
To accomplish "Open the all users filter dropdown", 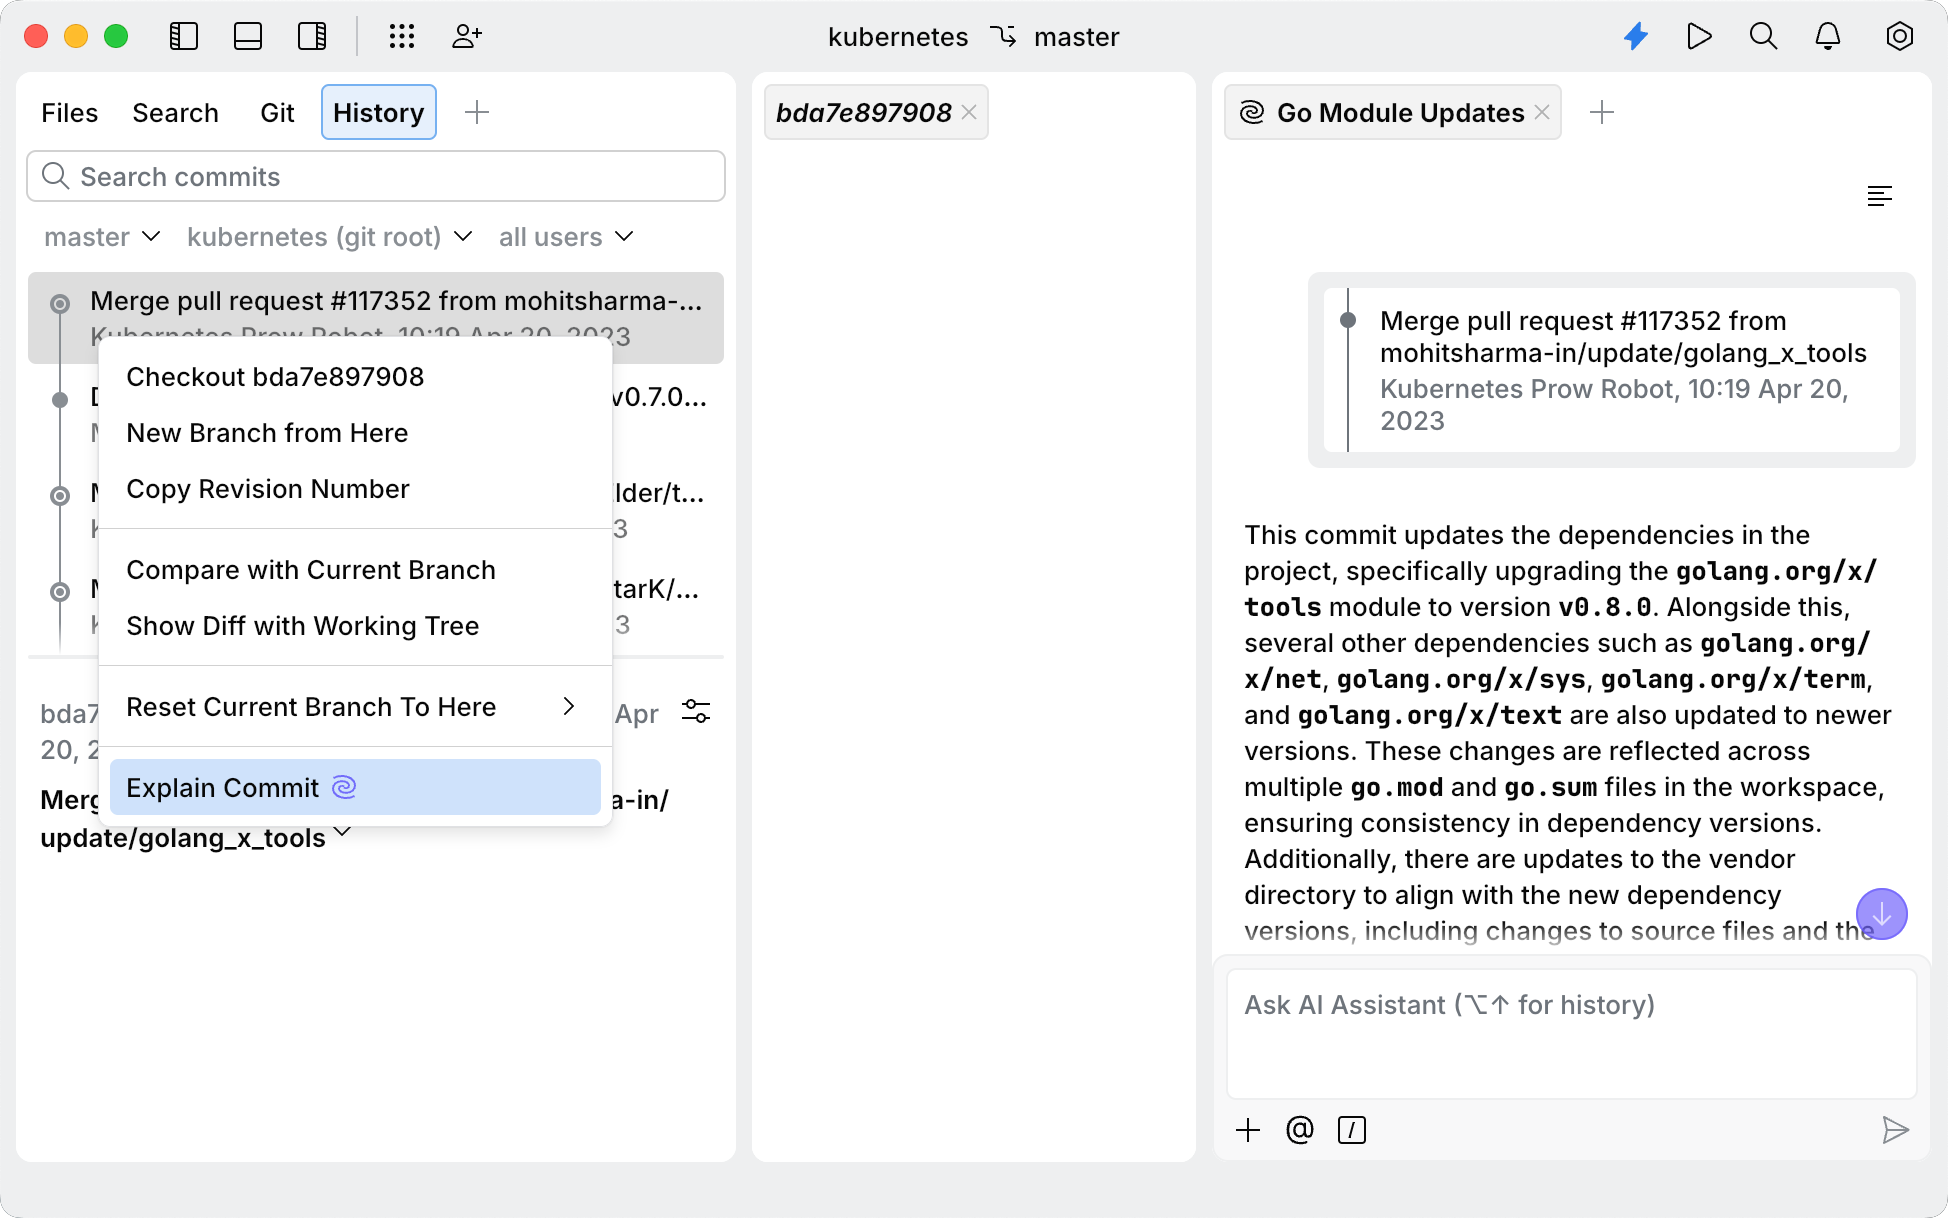I will click(566, 237).
